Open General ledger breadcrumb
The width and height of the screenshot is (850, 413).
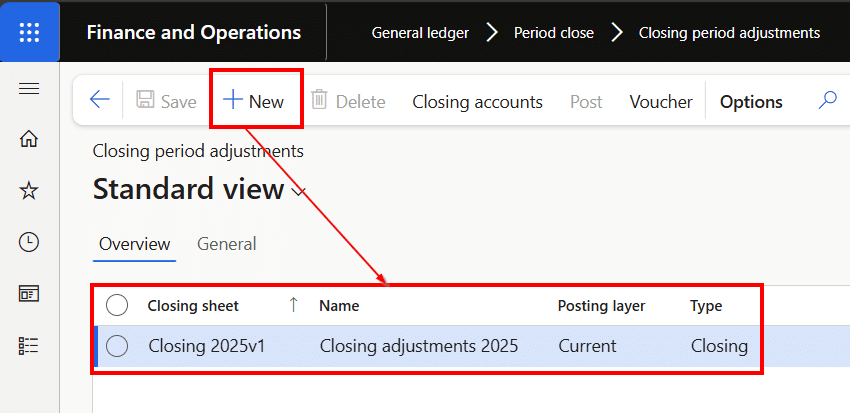tap(420, 33)
